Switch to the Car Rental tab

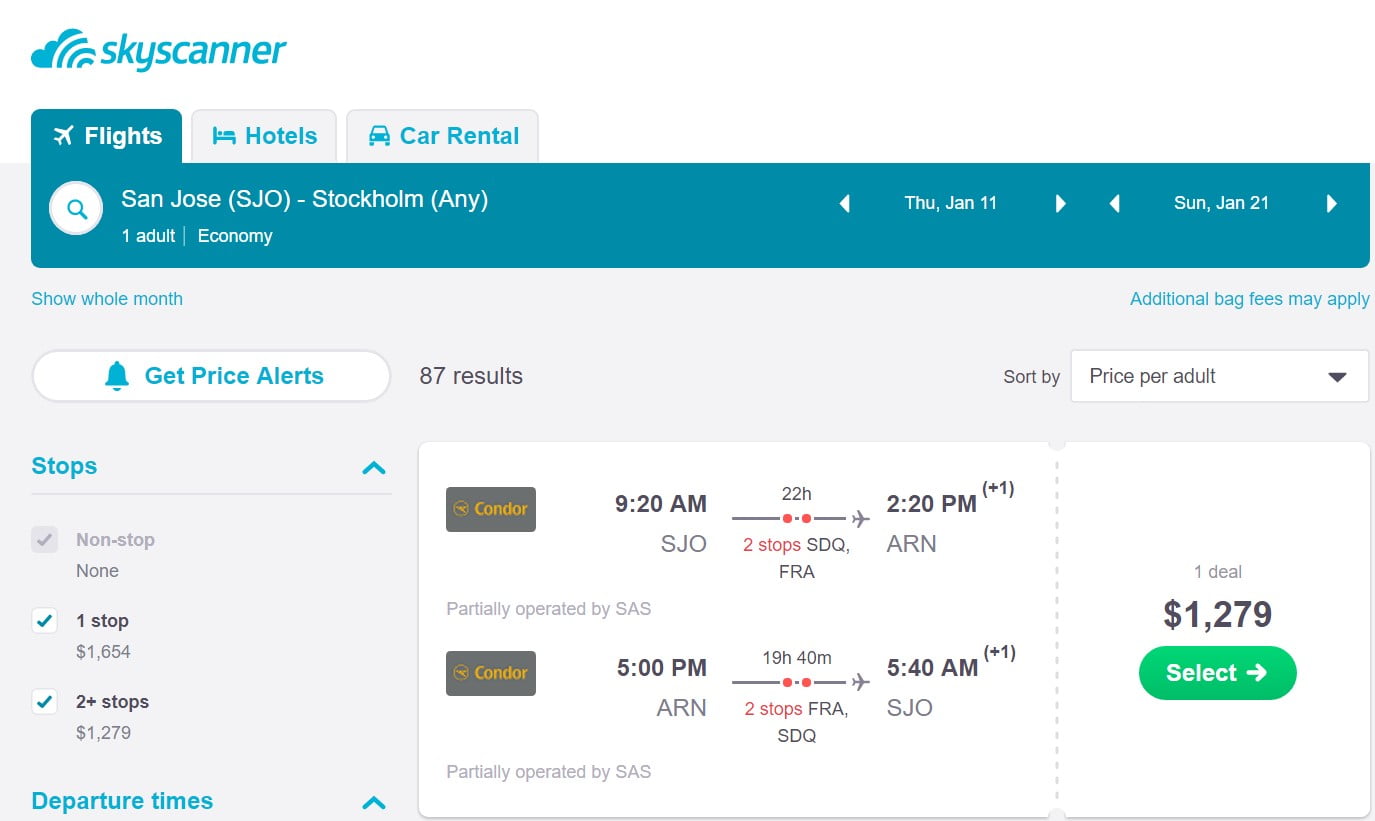click(x=442, y=136)
